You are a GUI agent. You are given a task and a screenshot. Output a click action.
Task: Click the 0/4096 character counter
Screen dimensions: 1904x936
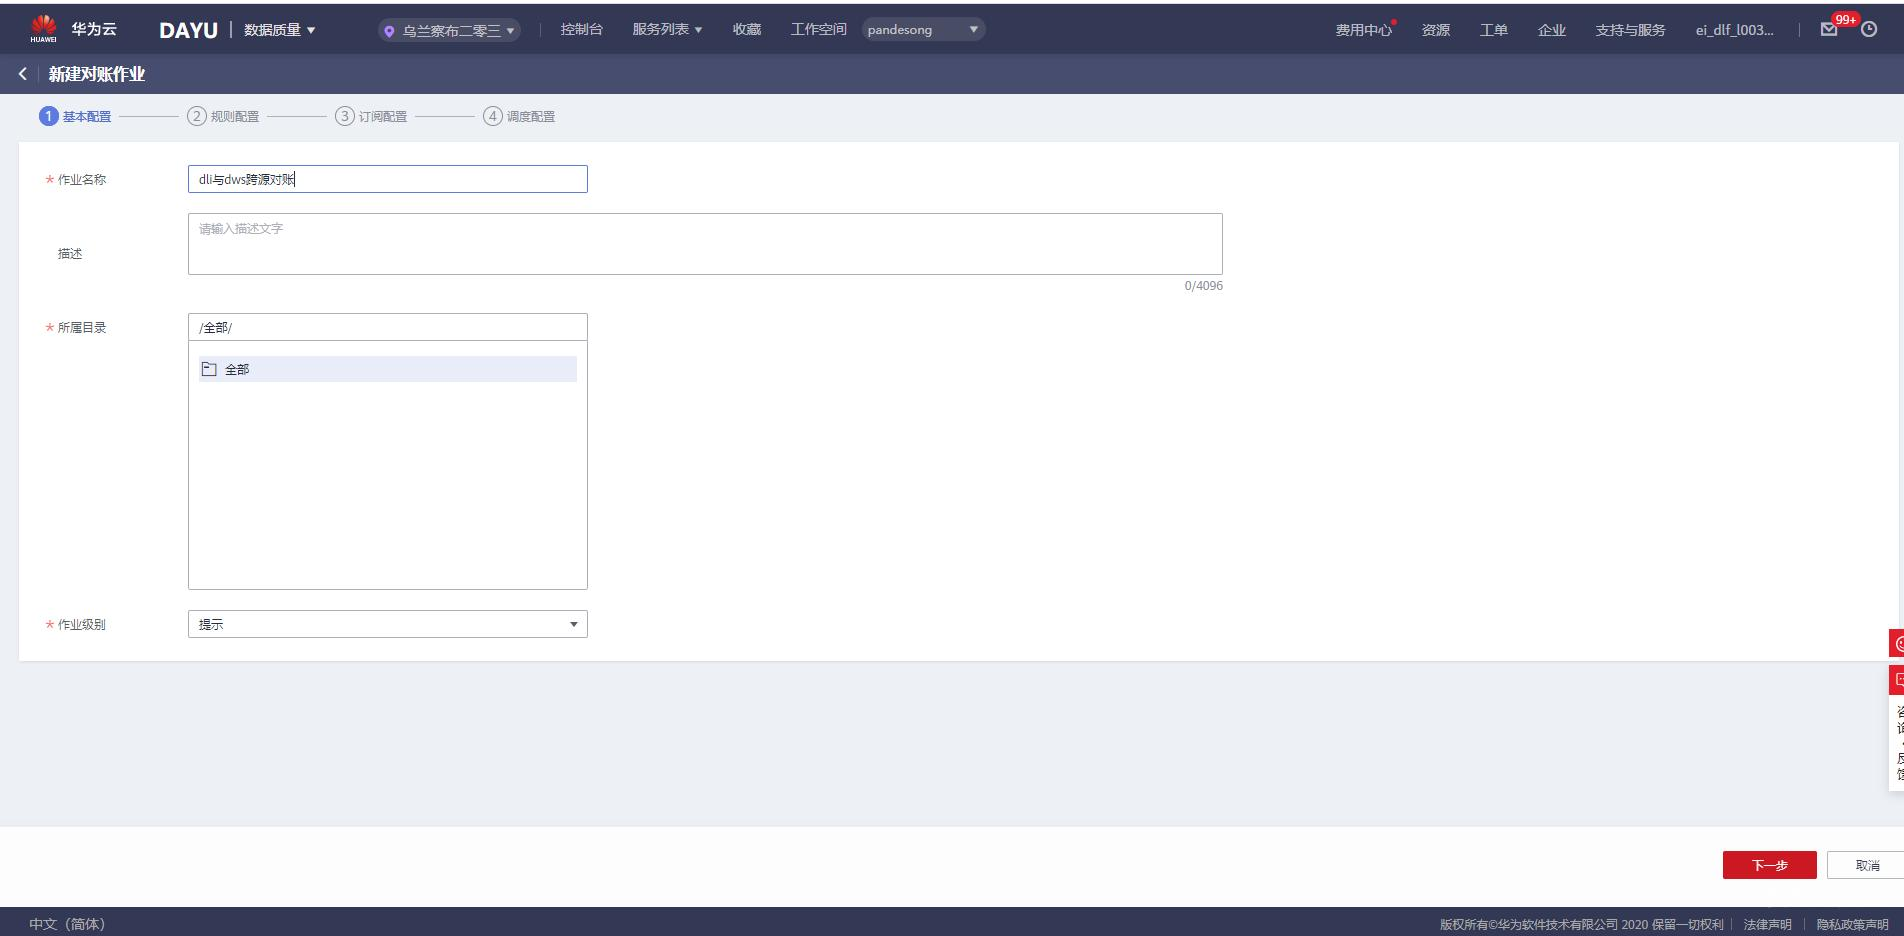(1204, 286)
